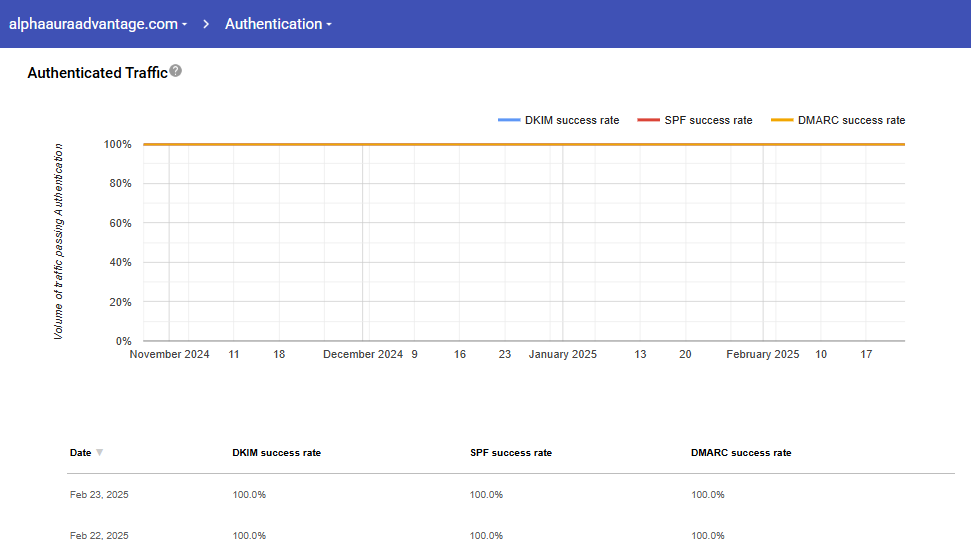Image resolution: width=971 pixels, height=550 pixels.
Task: Toggle DKIM success rate legend label
Action: (572, 120)
